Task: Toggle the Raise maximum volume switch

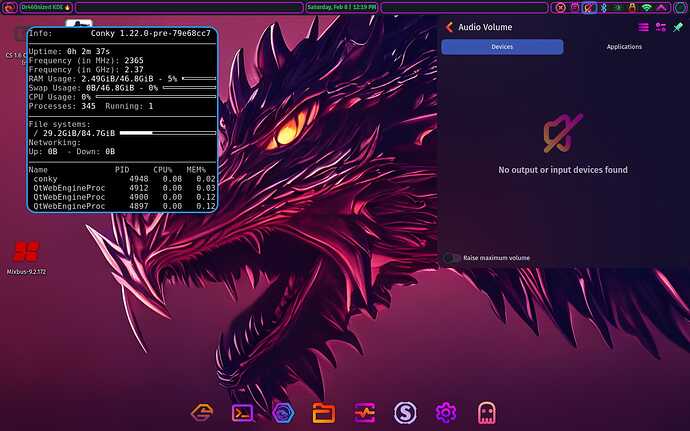Action: 451,258
